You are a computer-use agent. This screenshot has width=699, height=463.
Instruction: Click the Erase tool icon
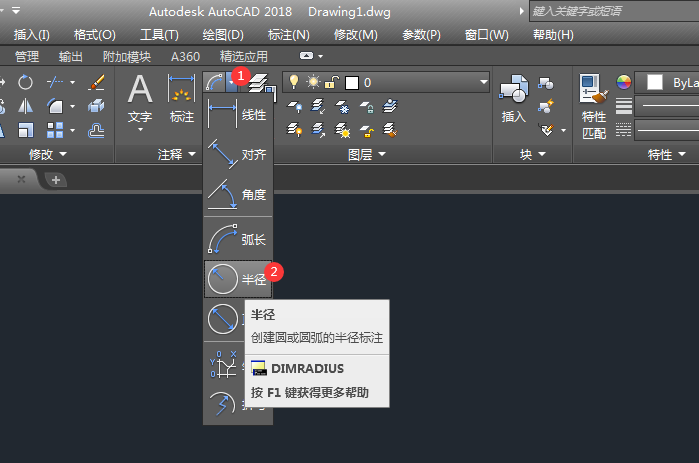(96, 82)
